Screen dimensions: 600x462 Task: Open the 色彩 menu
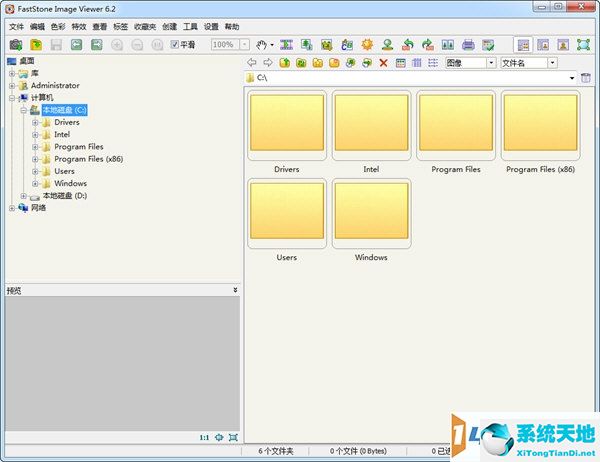[58, 26]
